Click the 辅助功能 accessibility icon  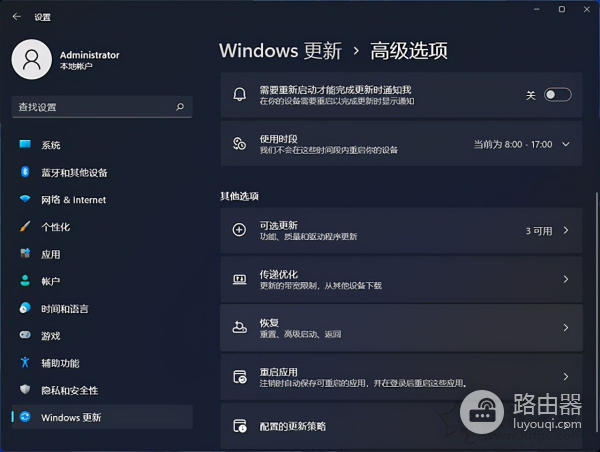tap(25, 362)
